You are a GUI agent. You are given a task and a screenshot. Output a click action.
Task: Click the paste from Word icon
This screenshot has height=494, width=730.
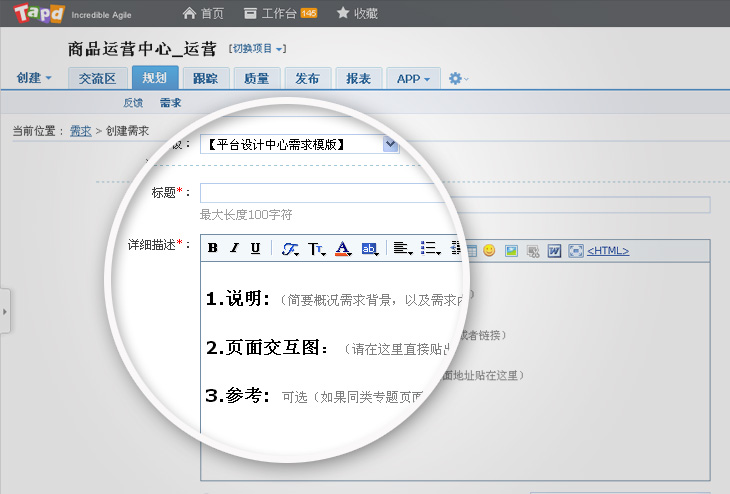tap(554, 251)
